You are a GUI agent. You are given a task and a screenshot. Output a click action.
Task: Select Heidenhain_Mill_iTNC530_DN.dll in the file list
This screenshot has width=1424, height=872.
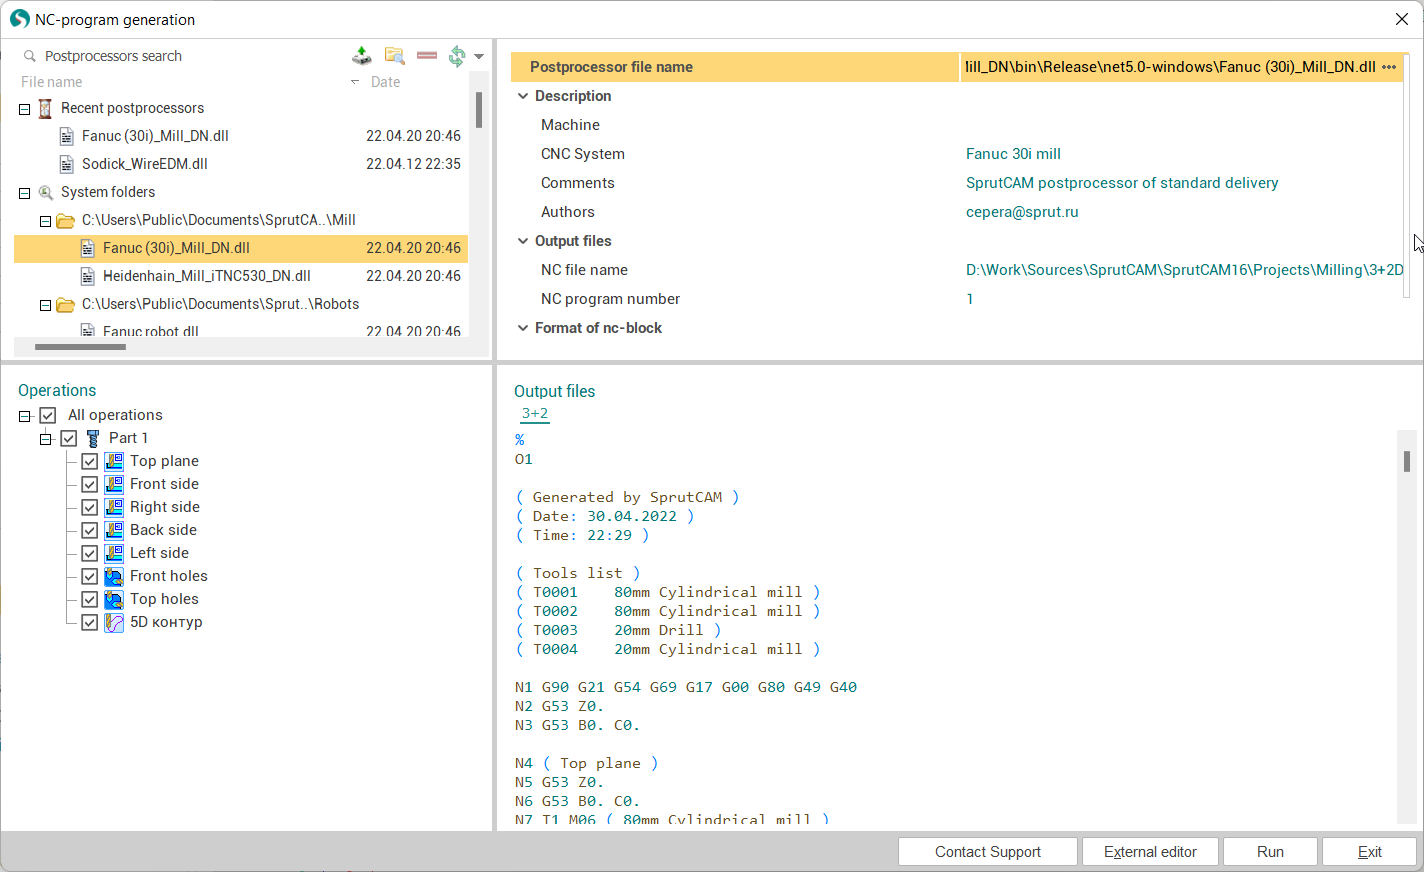pos(206,276)
